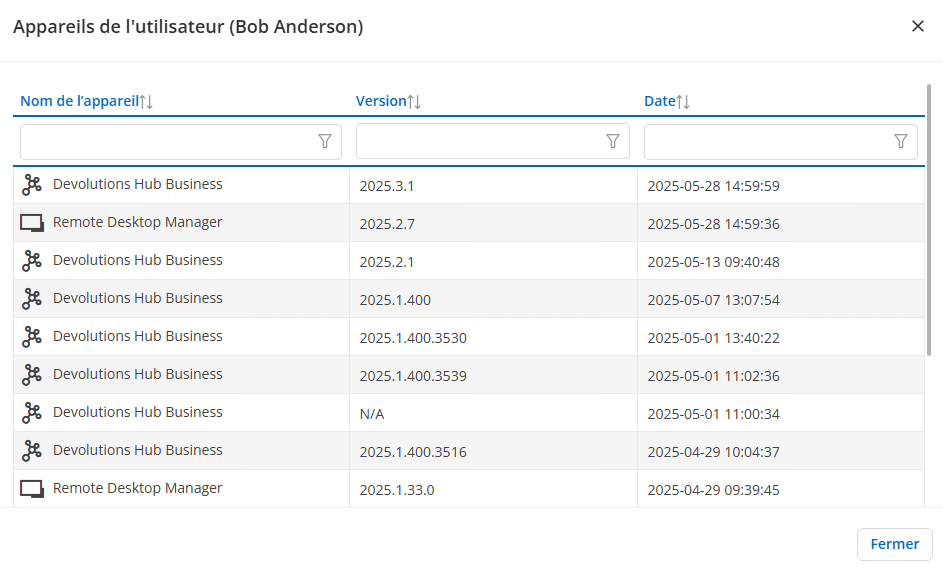The image size is (943, 571).
Task: Close the user devices dialog with the X
Action: point(918,26)
